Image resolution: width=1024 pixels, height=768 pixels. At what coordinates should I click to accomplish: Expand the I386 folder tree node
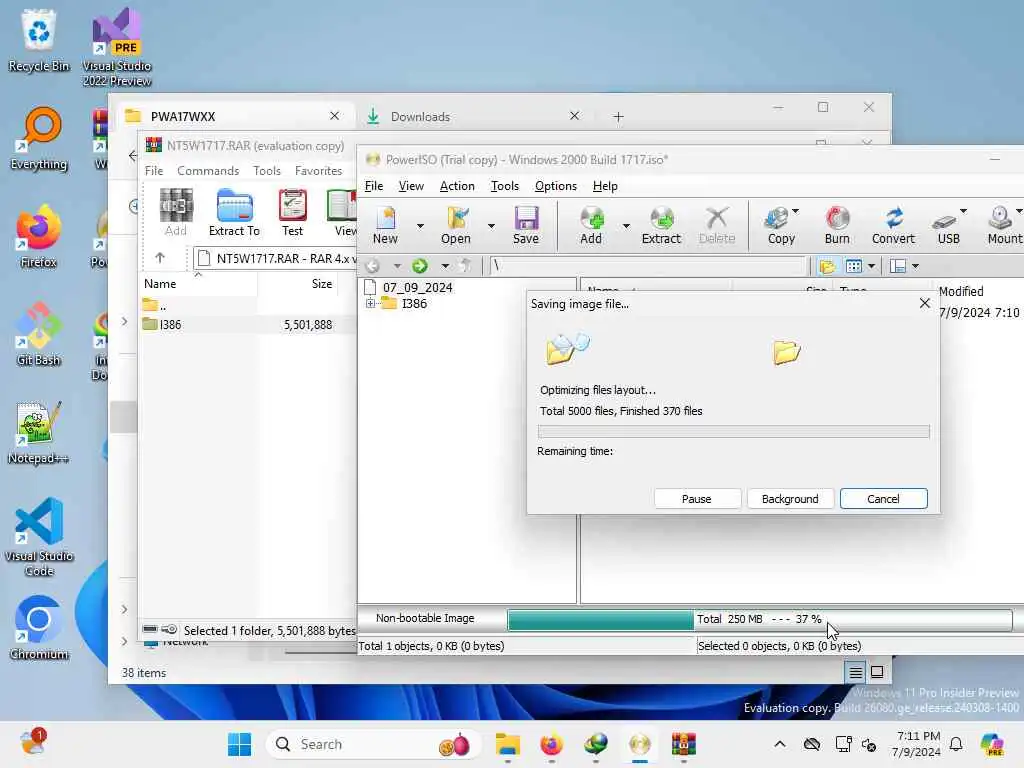(370, 303)
